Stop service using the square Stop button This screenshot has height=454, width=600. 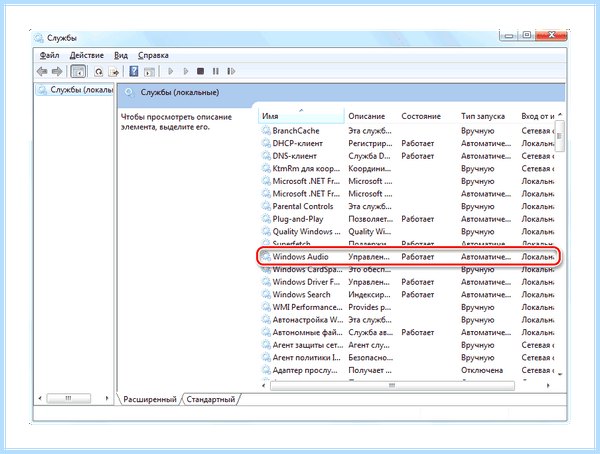click(x=200, y=71)
